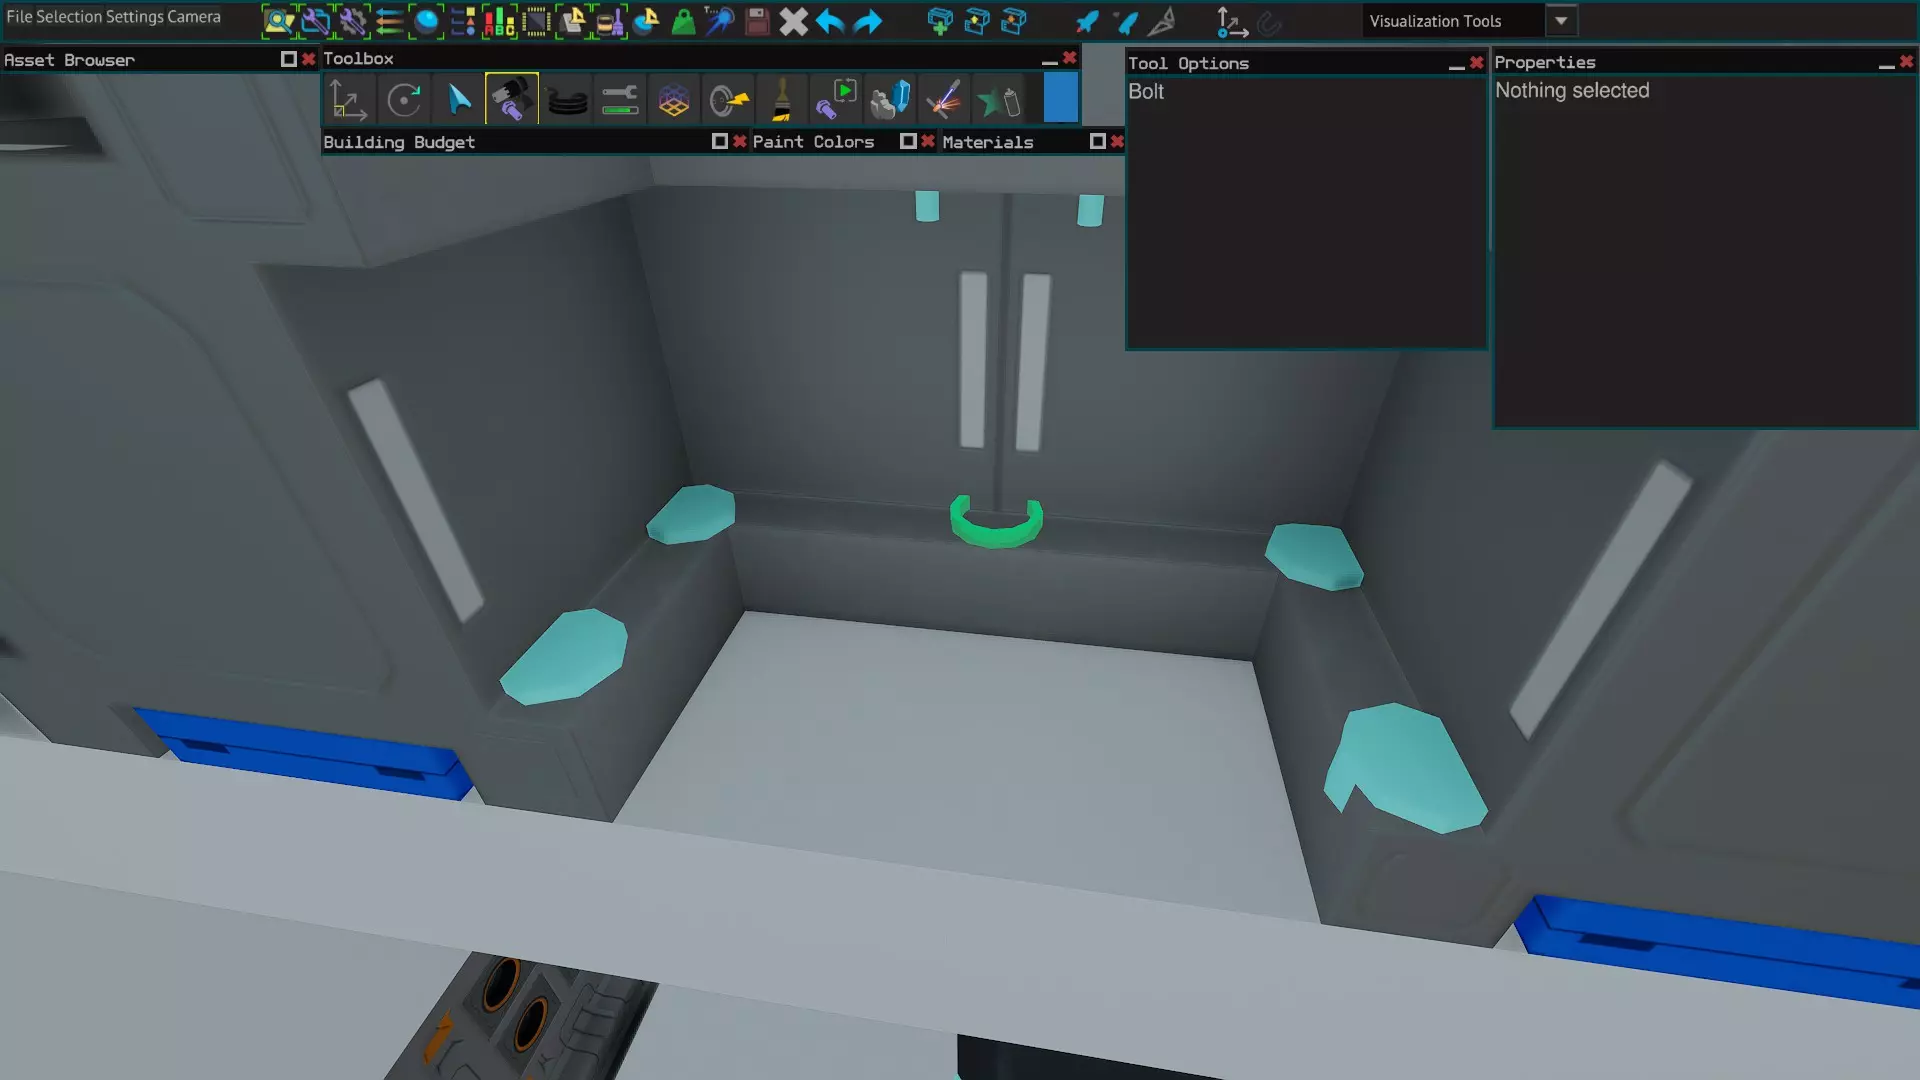
Task: Select the arrow Selection tool
Action: [458, 100]
